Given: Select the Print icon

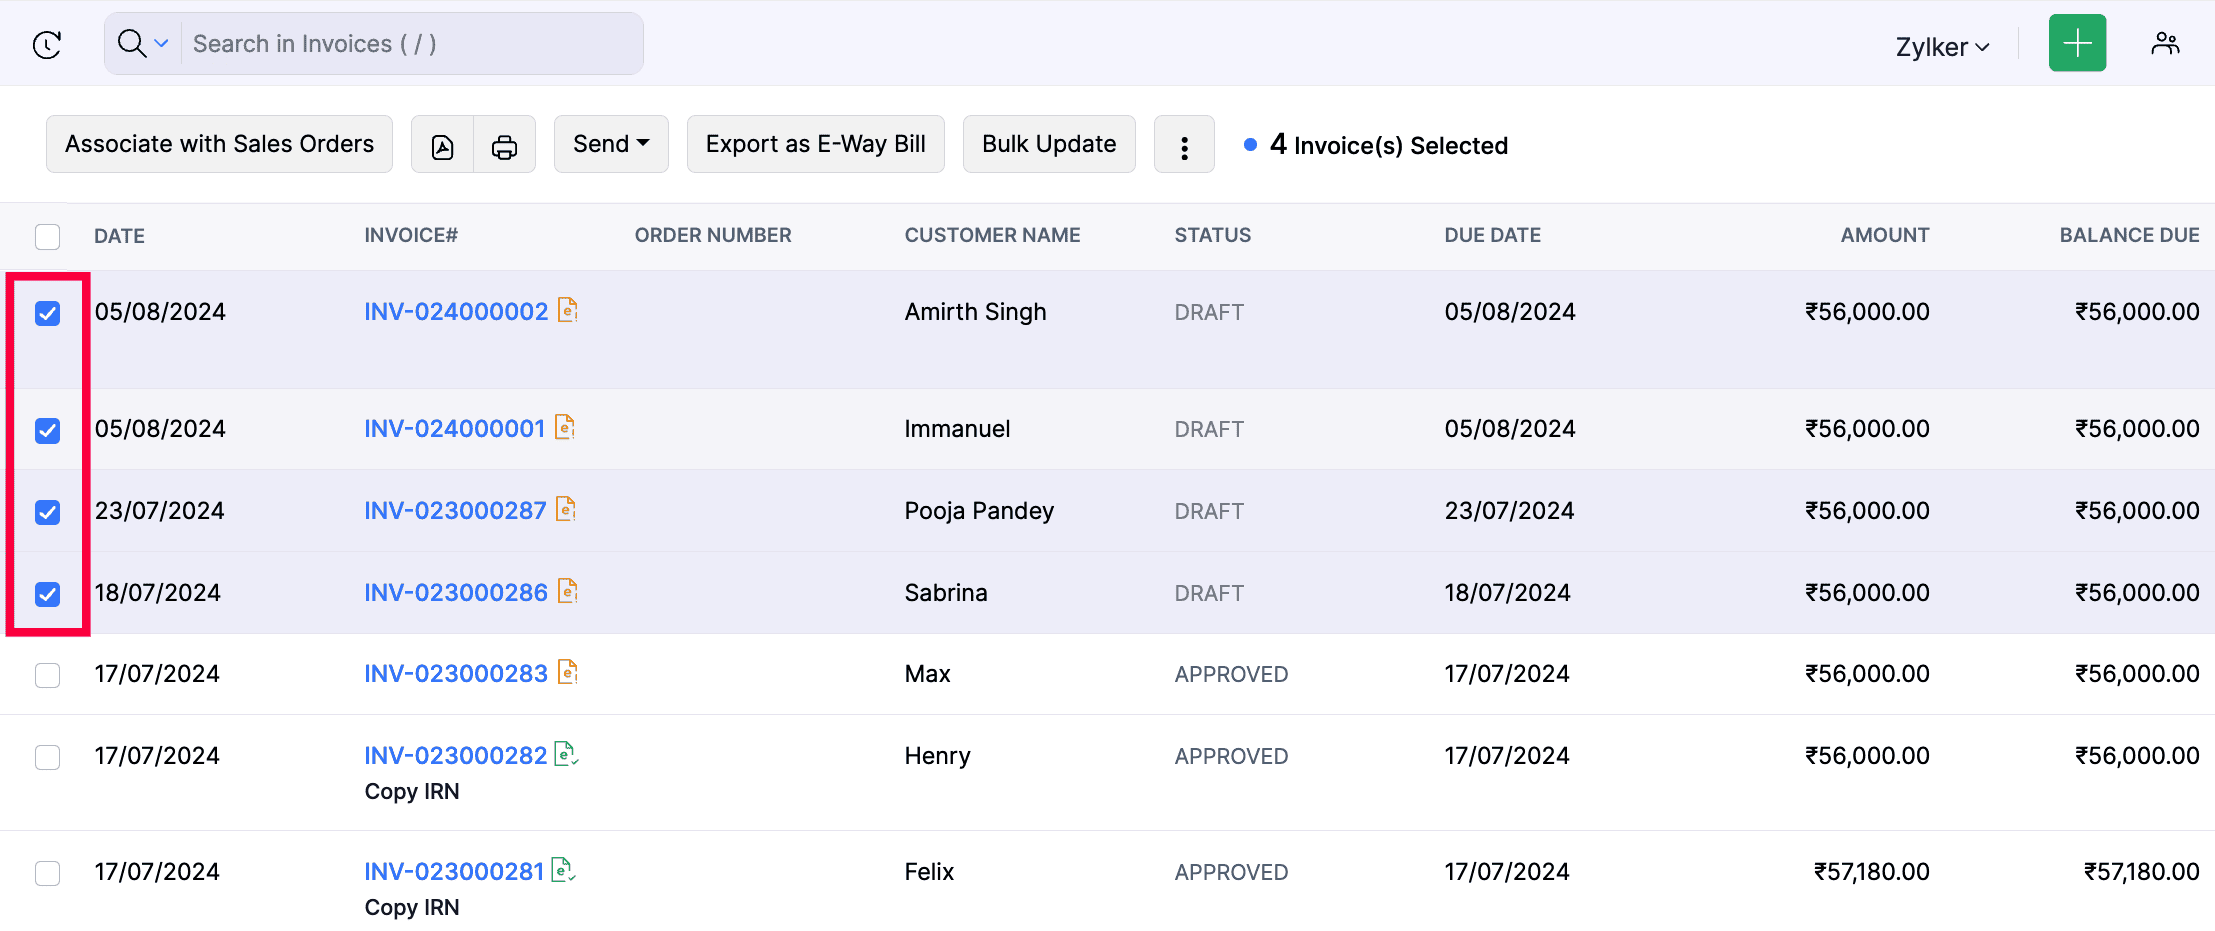Looking at the screenshot, I should pos(504,144).
